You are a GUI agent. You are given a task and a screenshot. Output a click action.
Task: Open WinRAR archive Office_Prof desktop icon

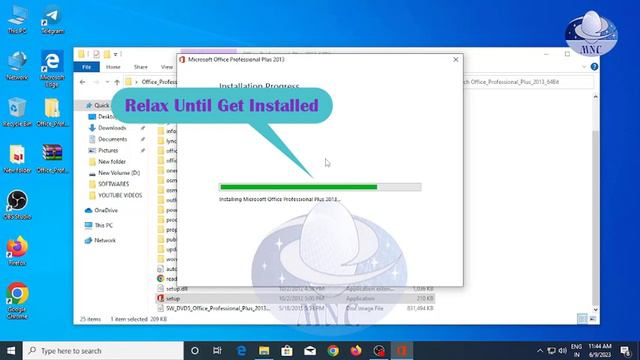tap(52, 158)
